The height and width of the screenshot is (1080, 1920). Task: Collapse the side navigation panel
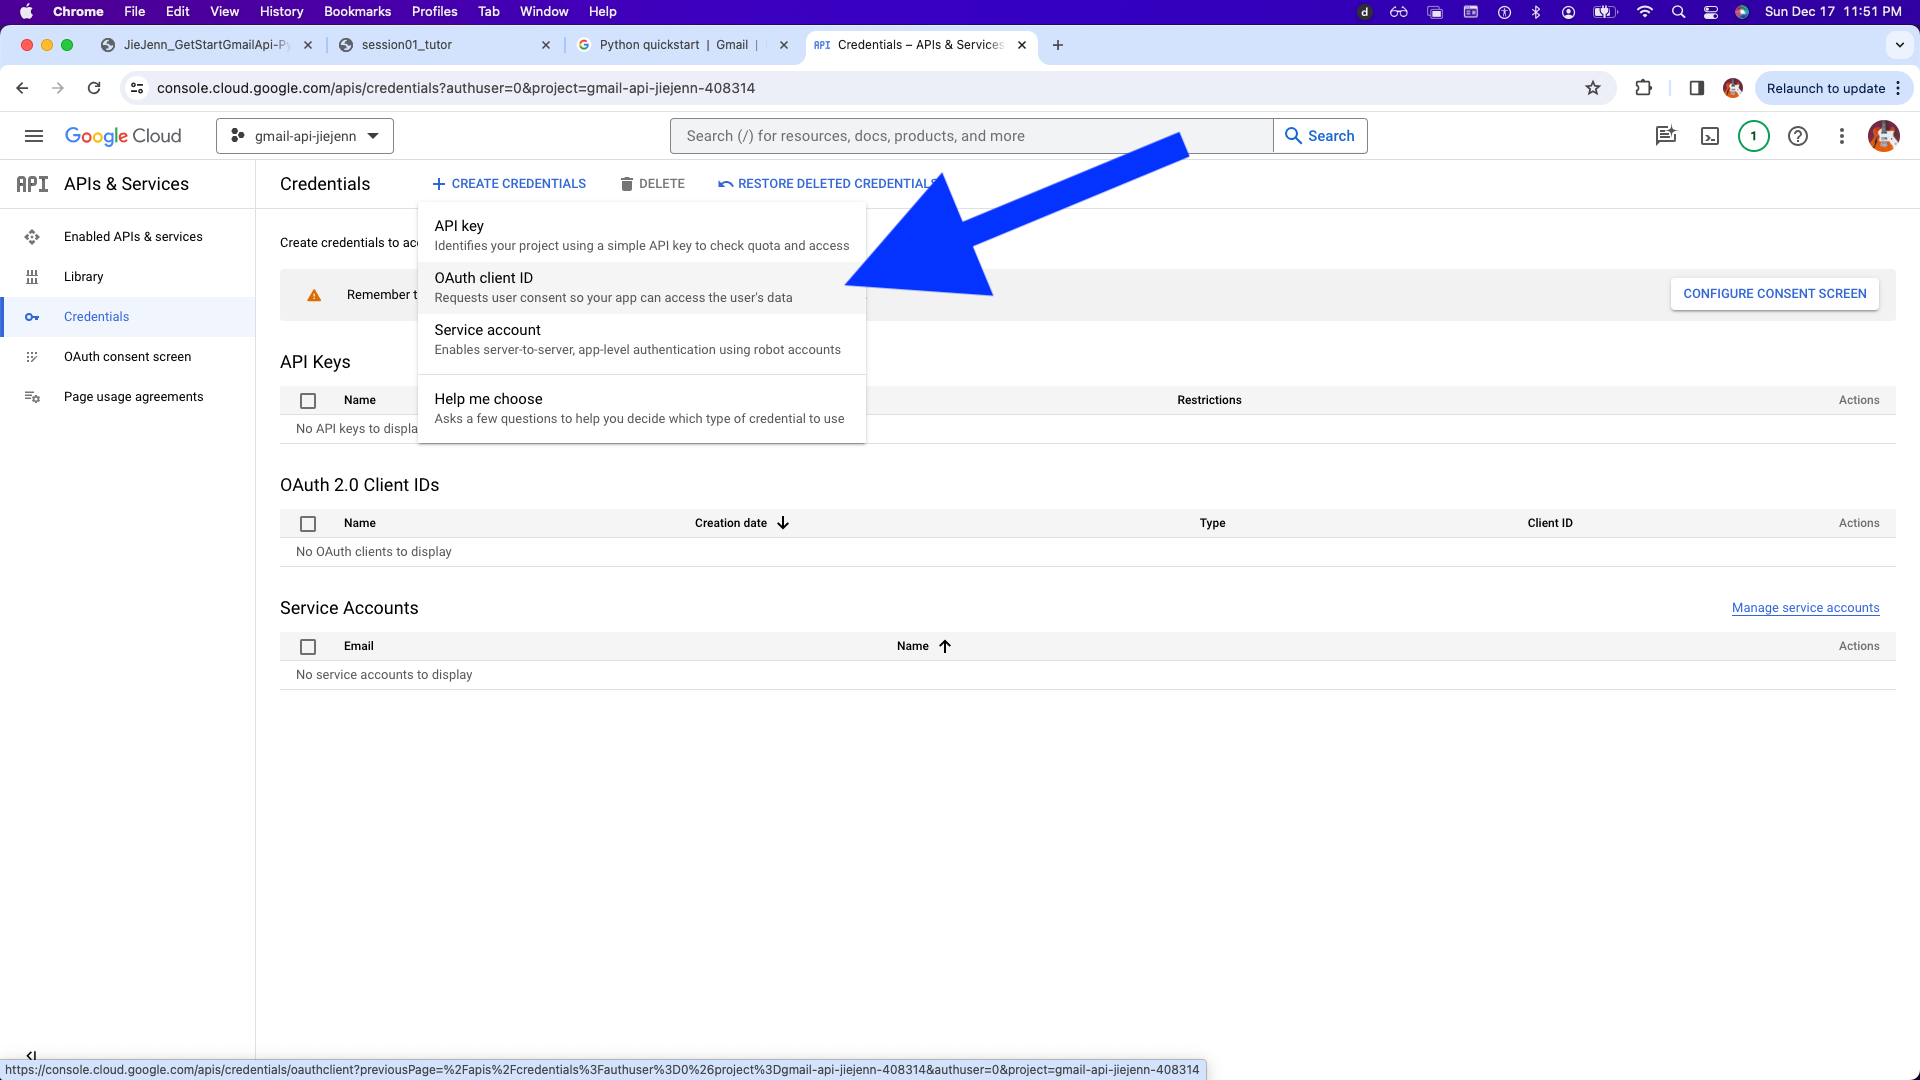pyautogui.click(x=31, y=1055)
